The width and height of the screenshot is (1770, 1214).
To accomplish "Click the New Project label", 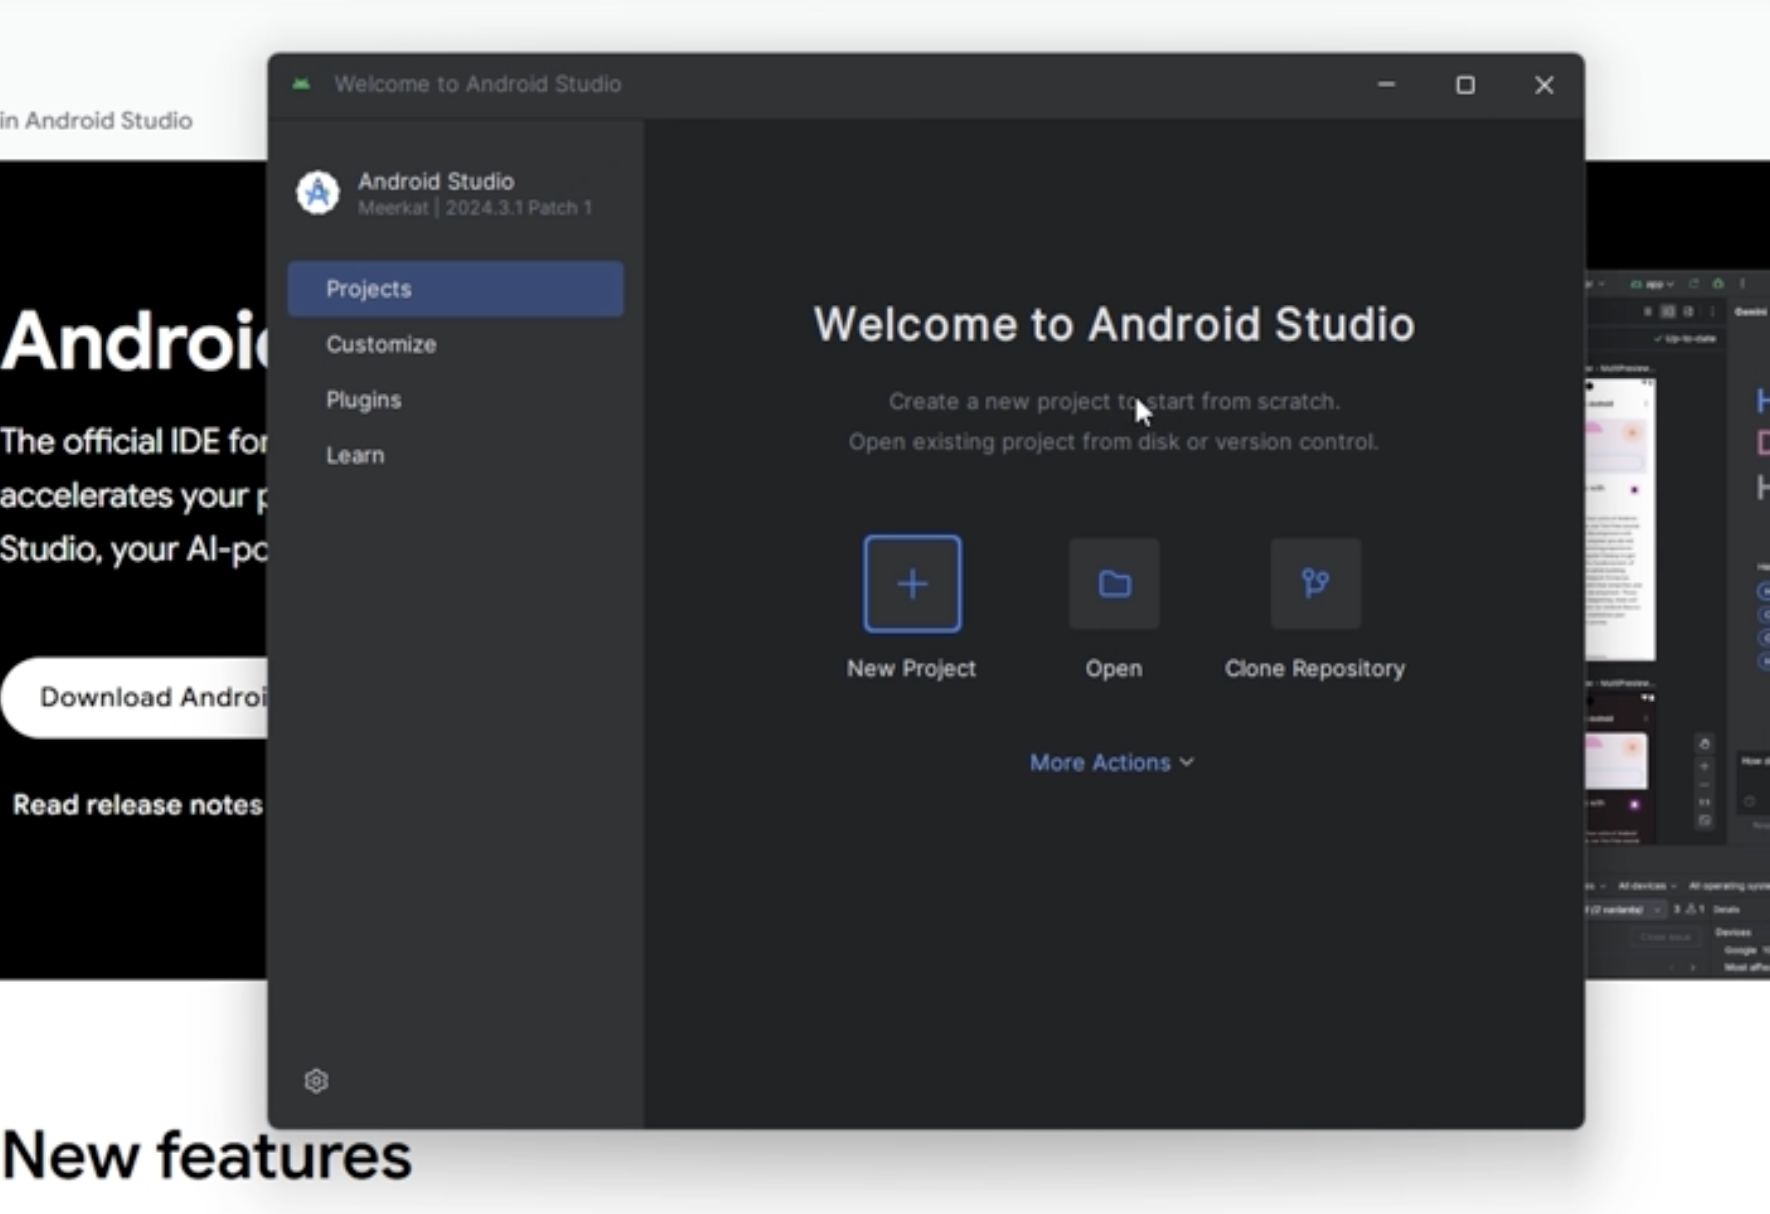I will tap(911, 668).
